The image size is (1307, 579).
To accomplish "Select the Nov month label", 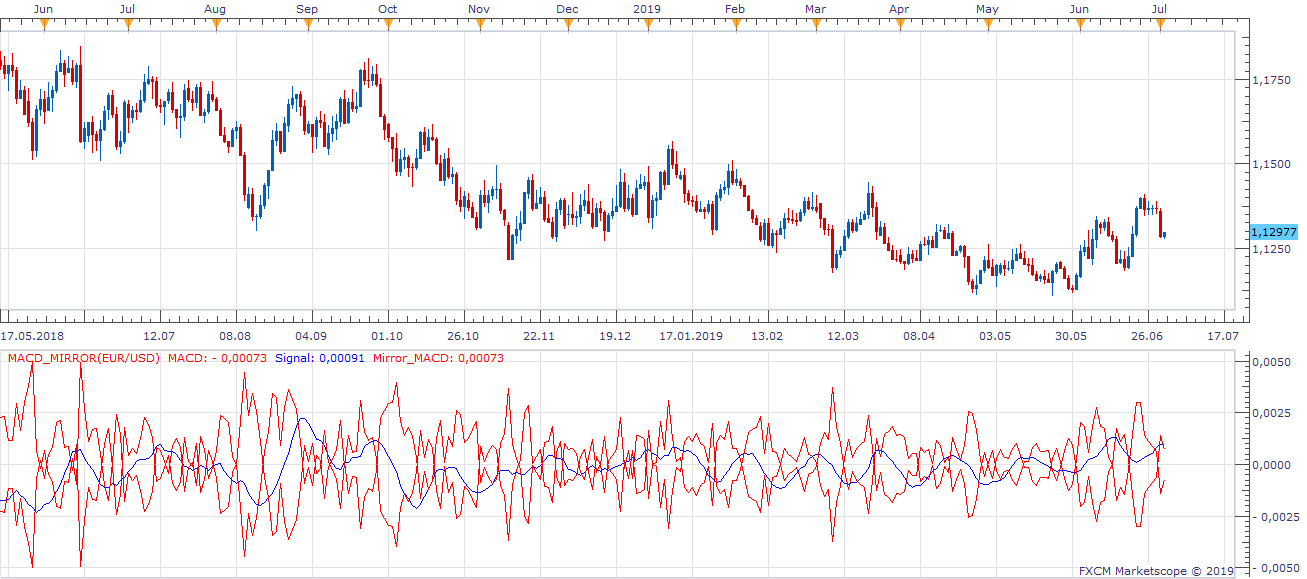I will coord(479,9).
